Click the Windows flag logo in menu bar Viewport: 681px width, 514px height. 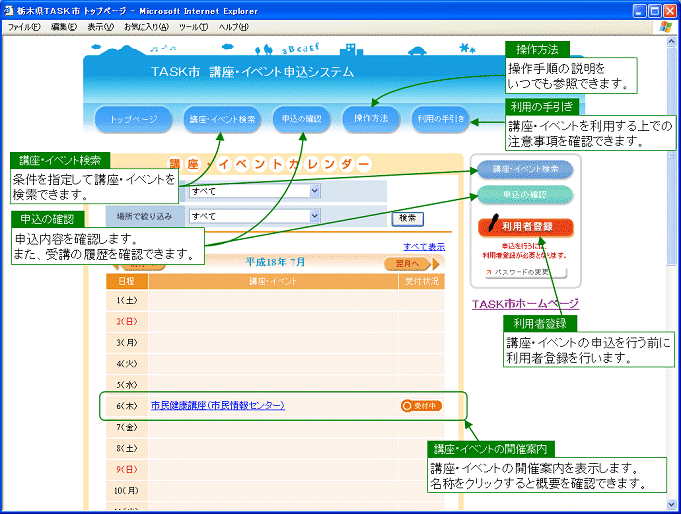point(665,27)
